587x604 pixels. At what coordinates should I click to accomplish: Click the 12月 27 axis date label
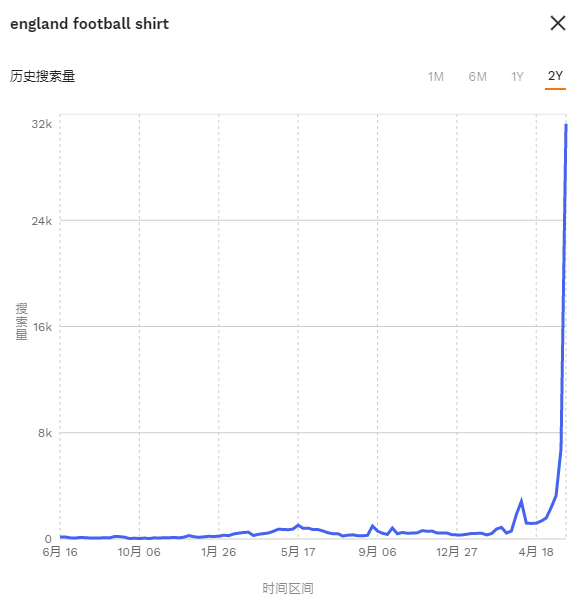[x=456, y=552]
